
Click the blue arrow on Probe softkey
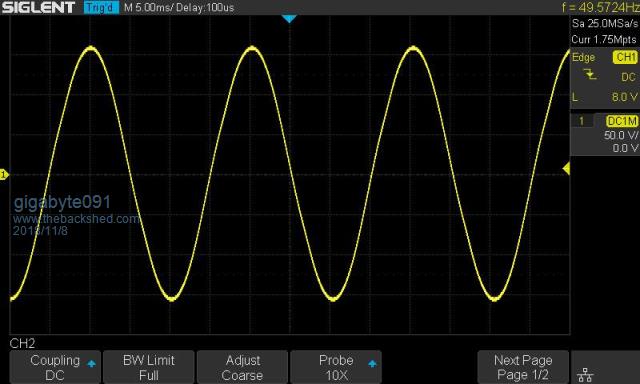click(372, 364)
